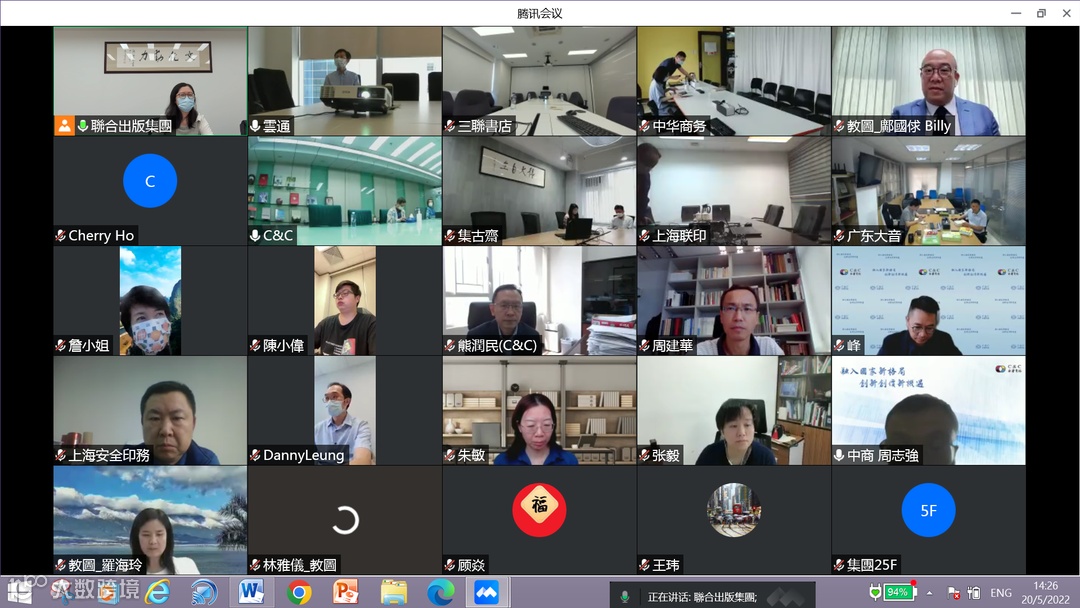Screen dimensions: 1080x608
Task: Select 詹小姐 participant video
Action: (150, 301)
